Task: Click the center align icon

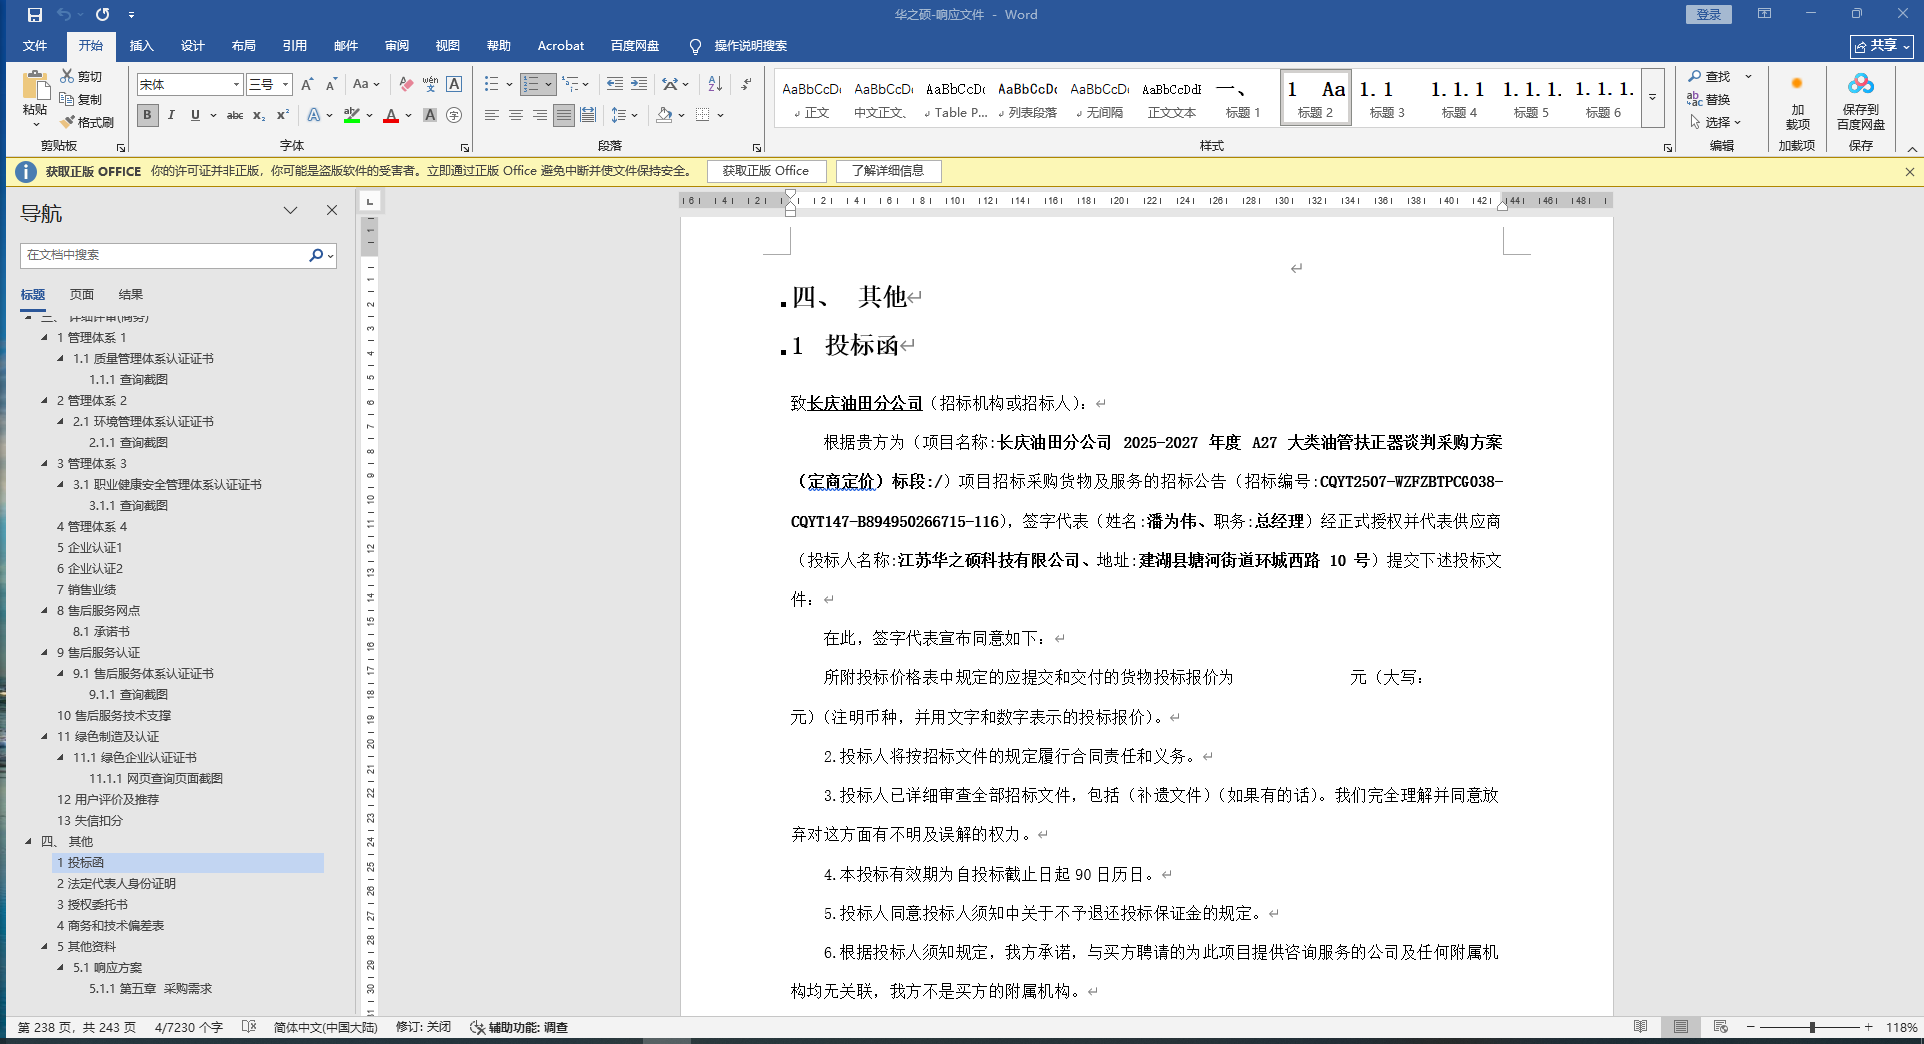Action: 516,115
